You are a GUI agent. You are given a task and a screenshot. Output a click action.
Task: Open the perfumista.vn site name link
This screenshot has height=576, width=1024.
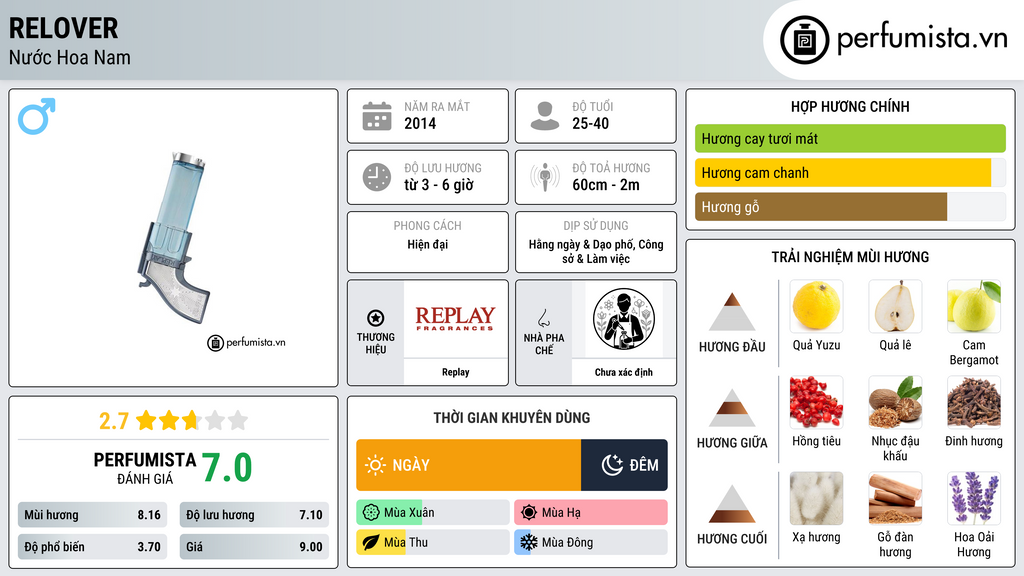(x=922, y=39)
